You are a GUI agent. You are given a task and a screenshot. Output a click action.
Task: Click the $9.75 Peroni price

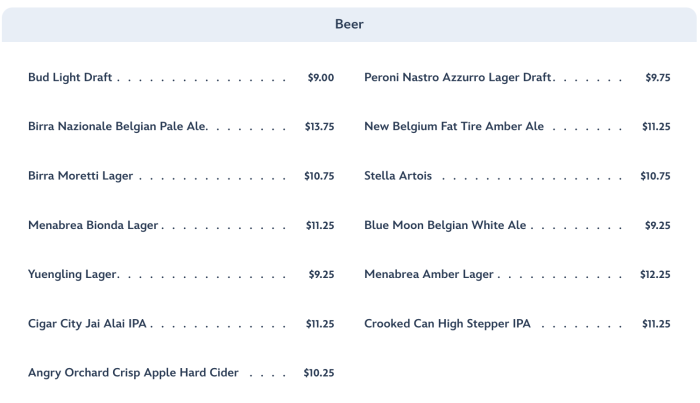[657, 78]
